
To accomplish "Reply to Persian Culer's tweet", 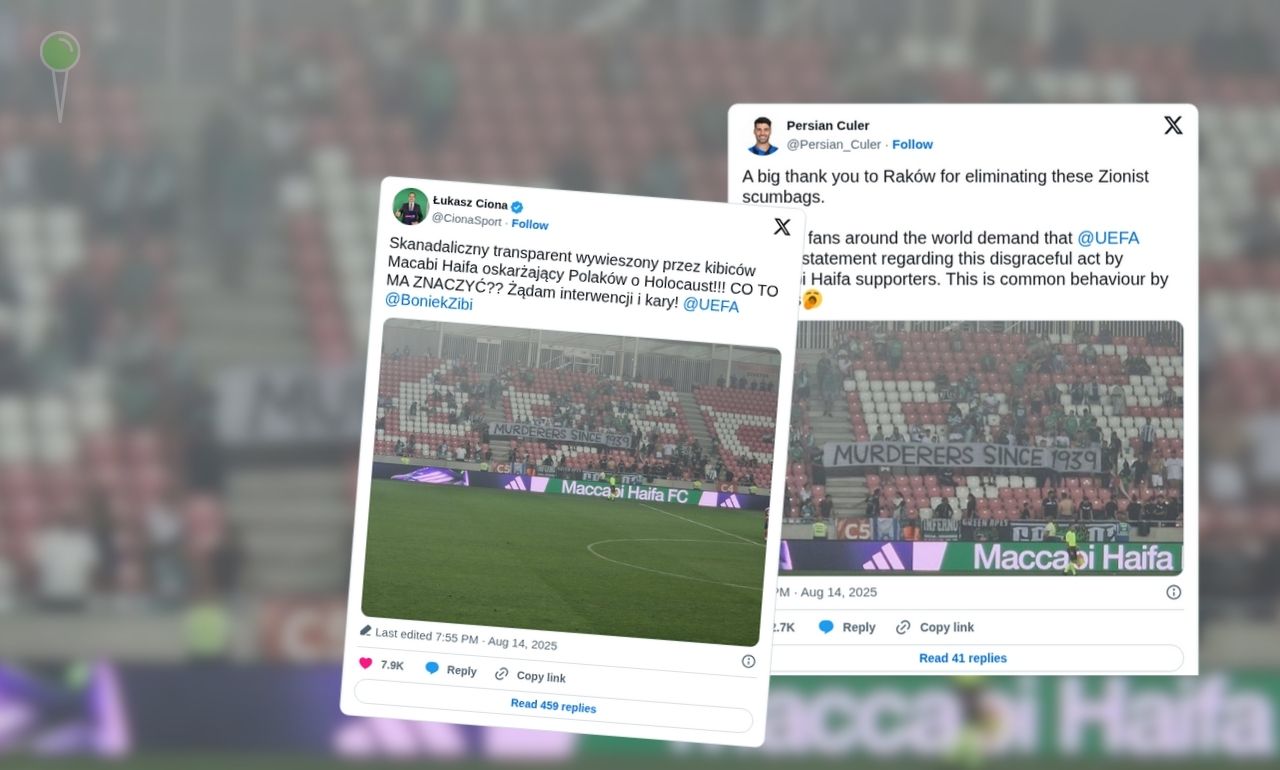I will click(x=847, y=627).
